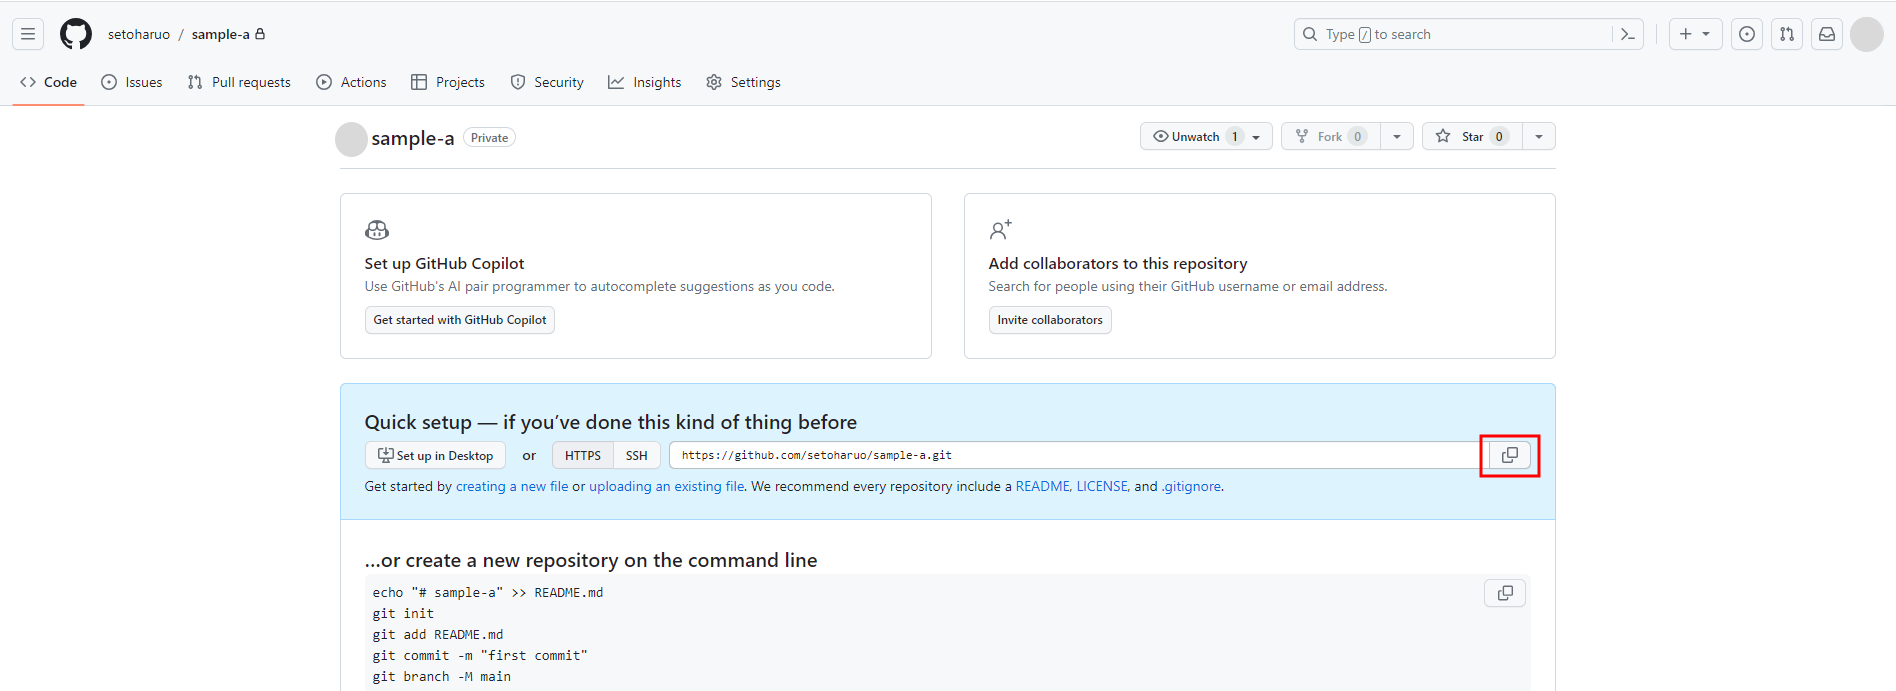Click the 'git commit -m "first commit"' line
Viewport: 1896px width, 691px height.
(x=480, y=655)
